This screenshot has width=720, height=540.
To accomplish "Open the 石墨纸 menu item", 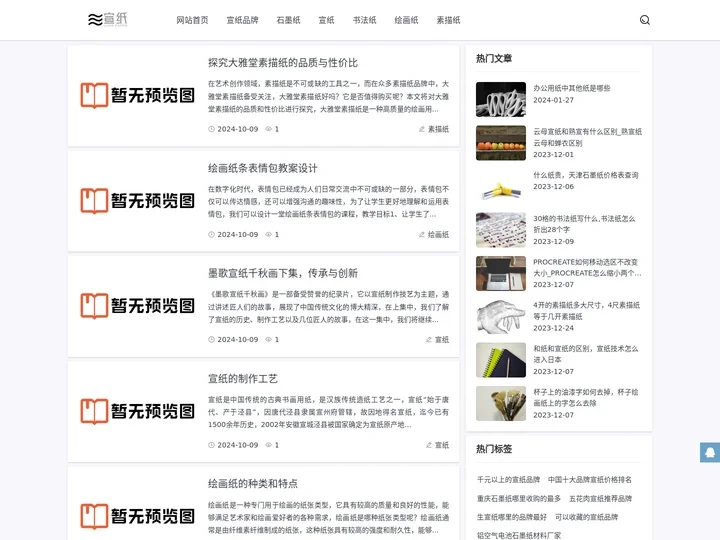I will click(x=288, y=20).
